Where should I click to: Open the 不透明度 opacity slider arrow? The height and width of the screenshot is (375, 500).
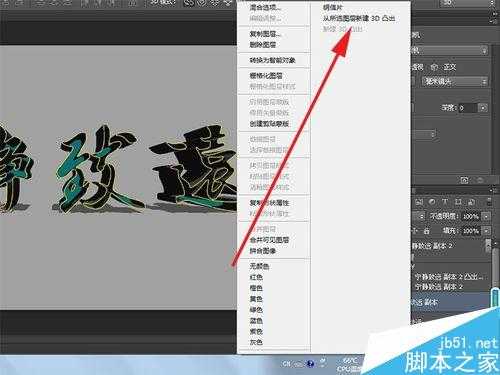click(486, 217)
